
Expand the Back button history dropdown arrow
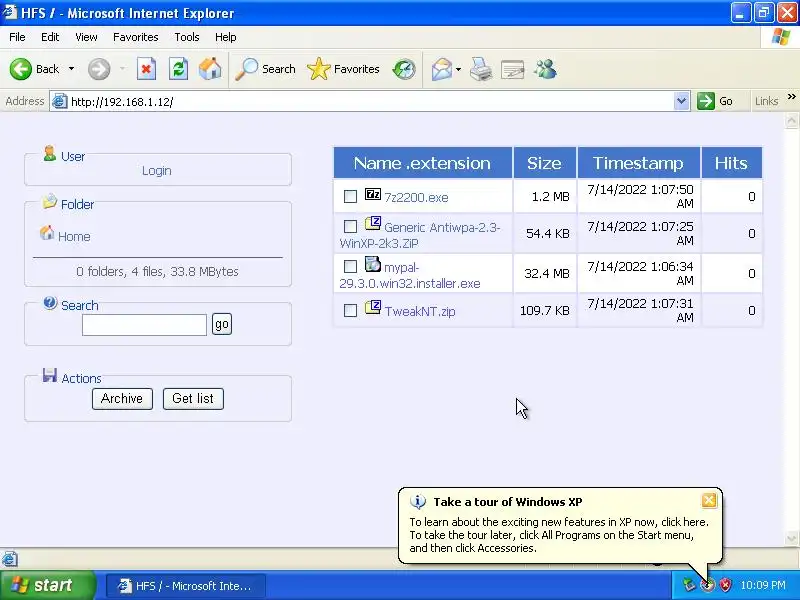(x=71, y=69)
